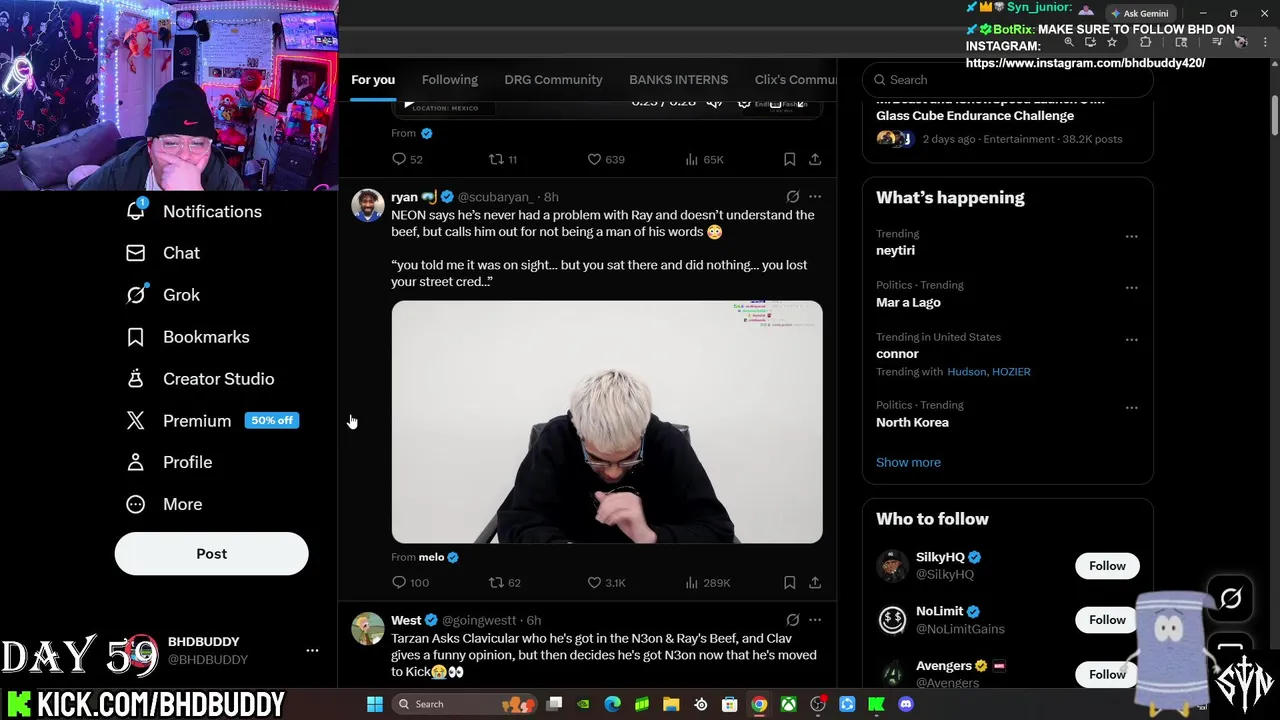Open Kick app from the taskbar
The height and width of the screenshot is (720, 1280).
[876, 704]
